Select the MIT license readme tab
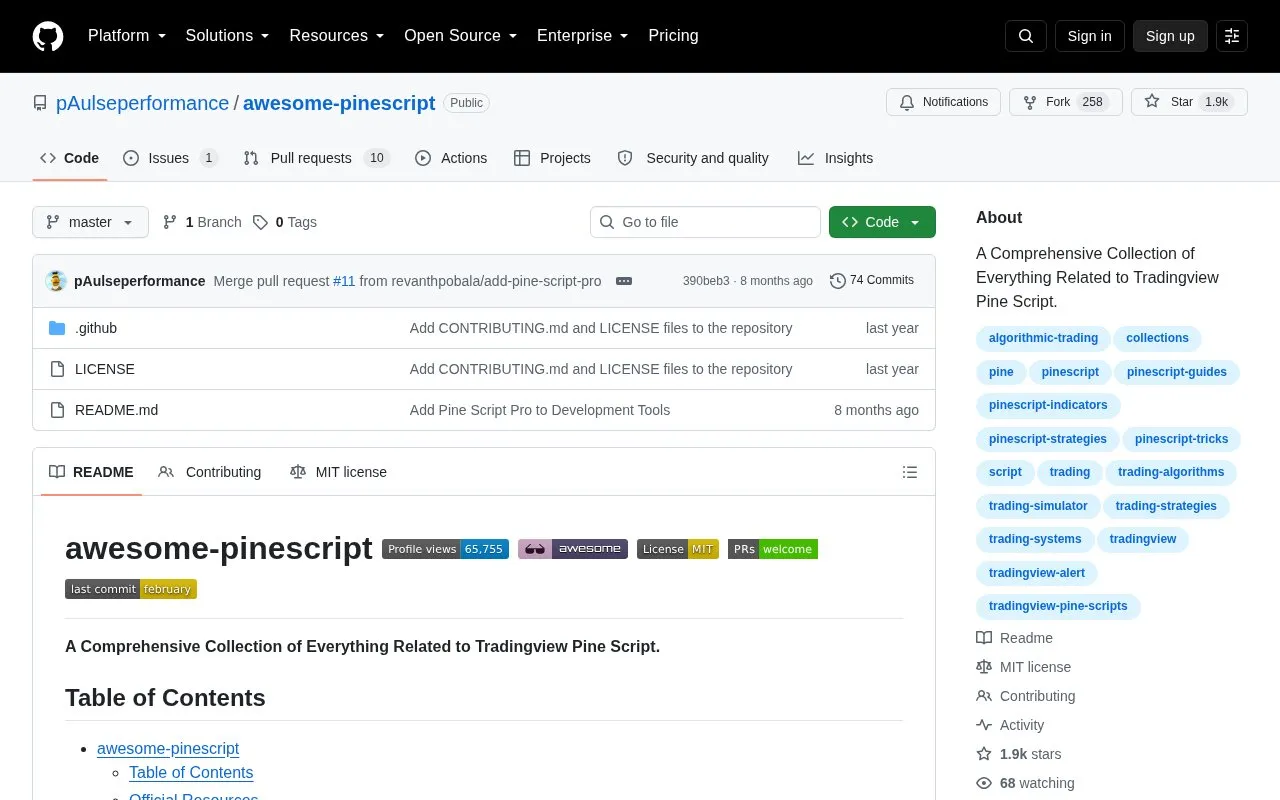Viewport: 1280px width, 800px height. tap(338, 472)
